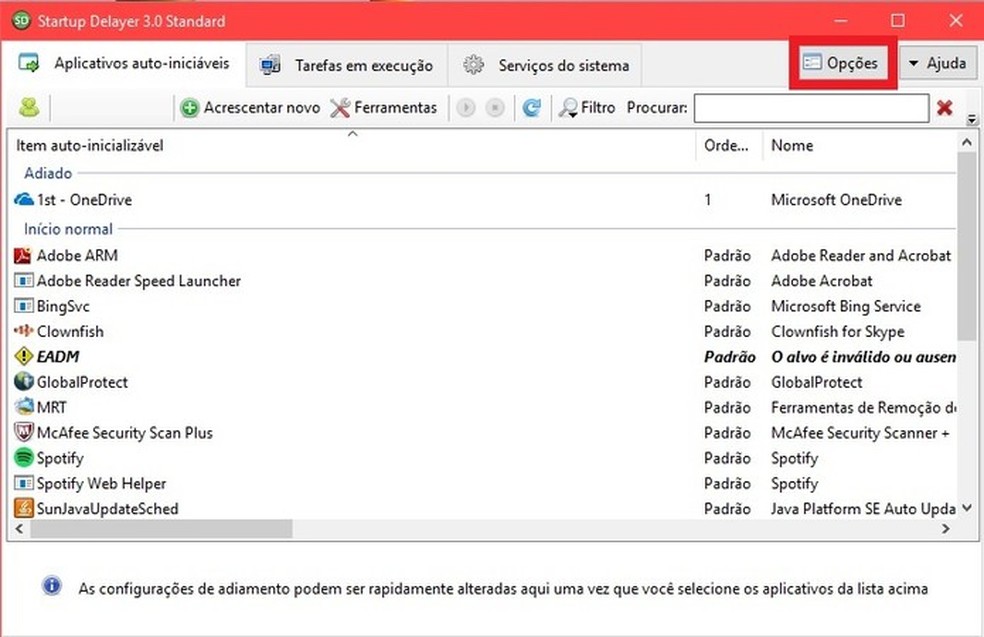
Task: Switch to Serviços do sistema tab
Action: tap(545, 65)
